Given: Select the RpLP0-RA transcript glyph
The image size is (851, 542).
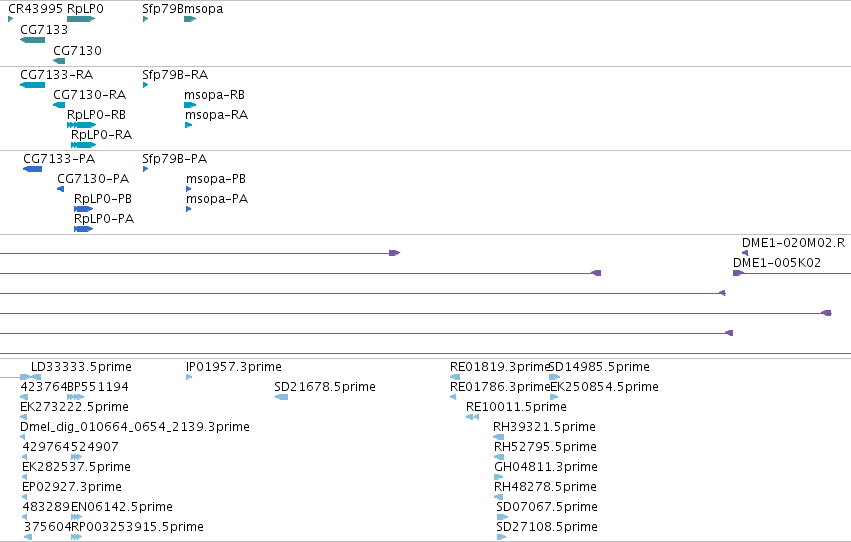Looking at the screenshot, I should [x=84, y=145].
